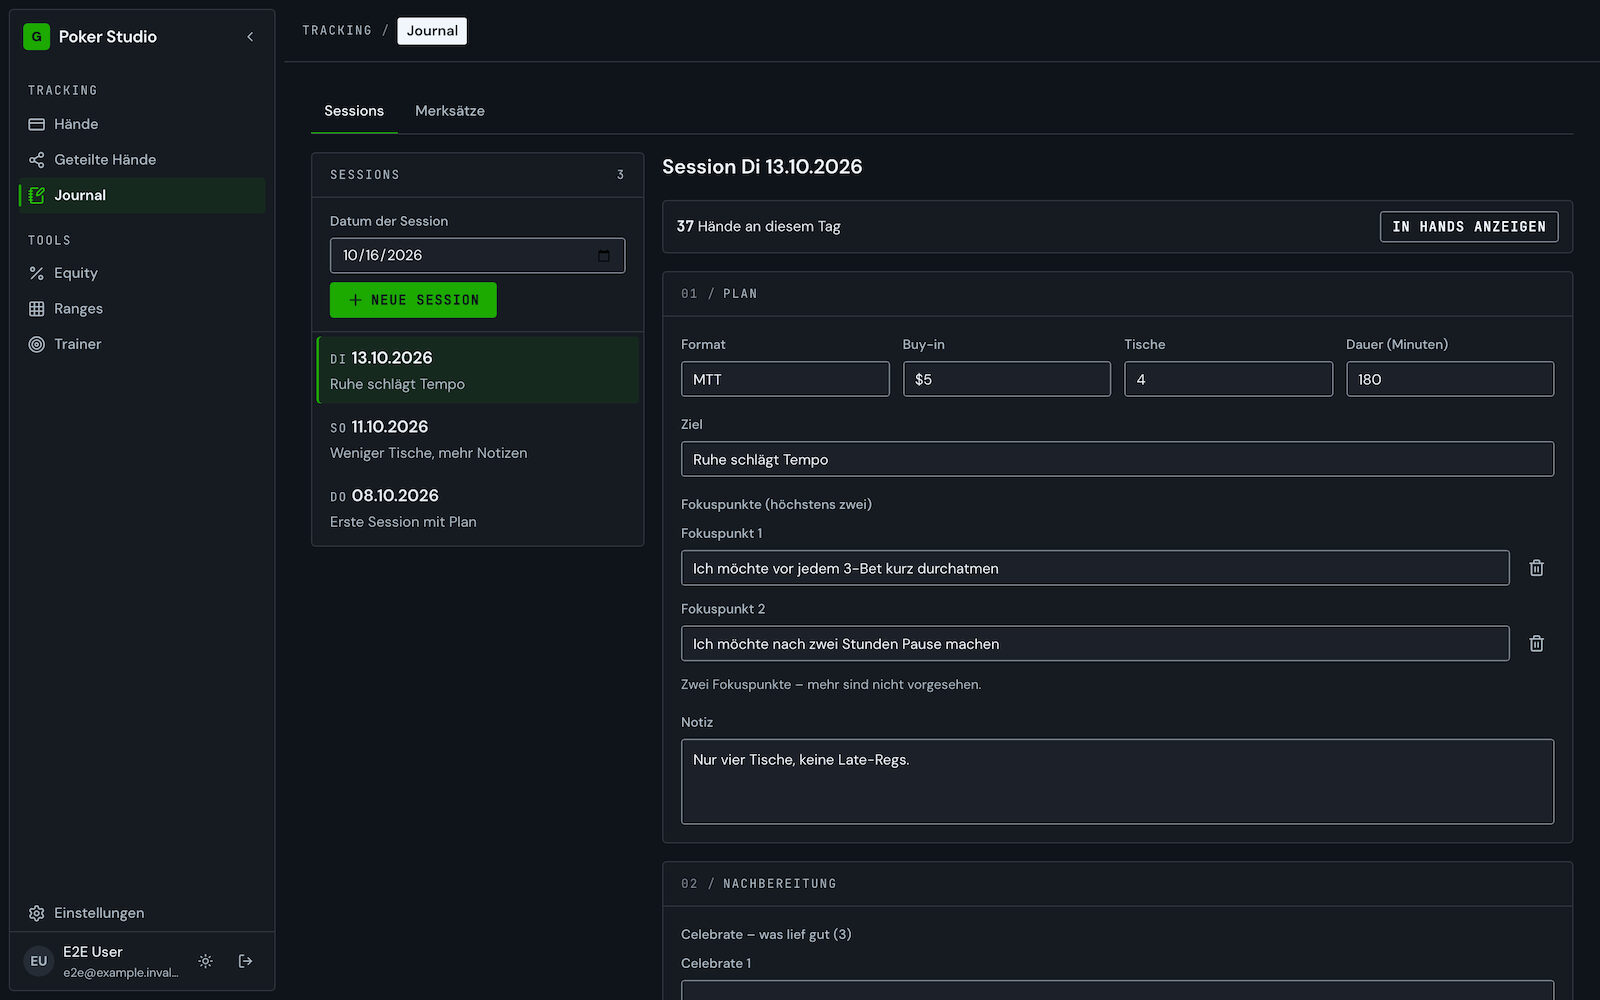Click the Dauer (Minuten) field
The height and width of the screenshot is (1000, 1600).
pyautogui.click(x=1450, y=379)
